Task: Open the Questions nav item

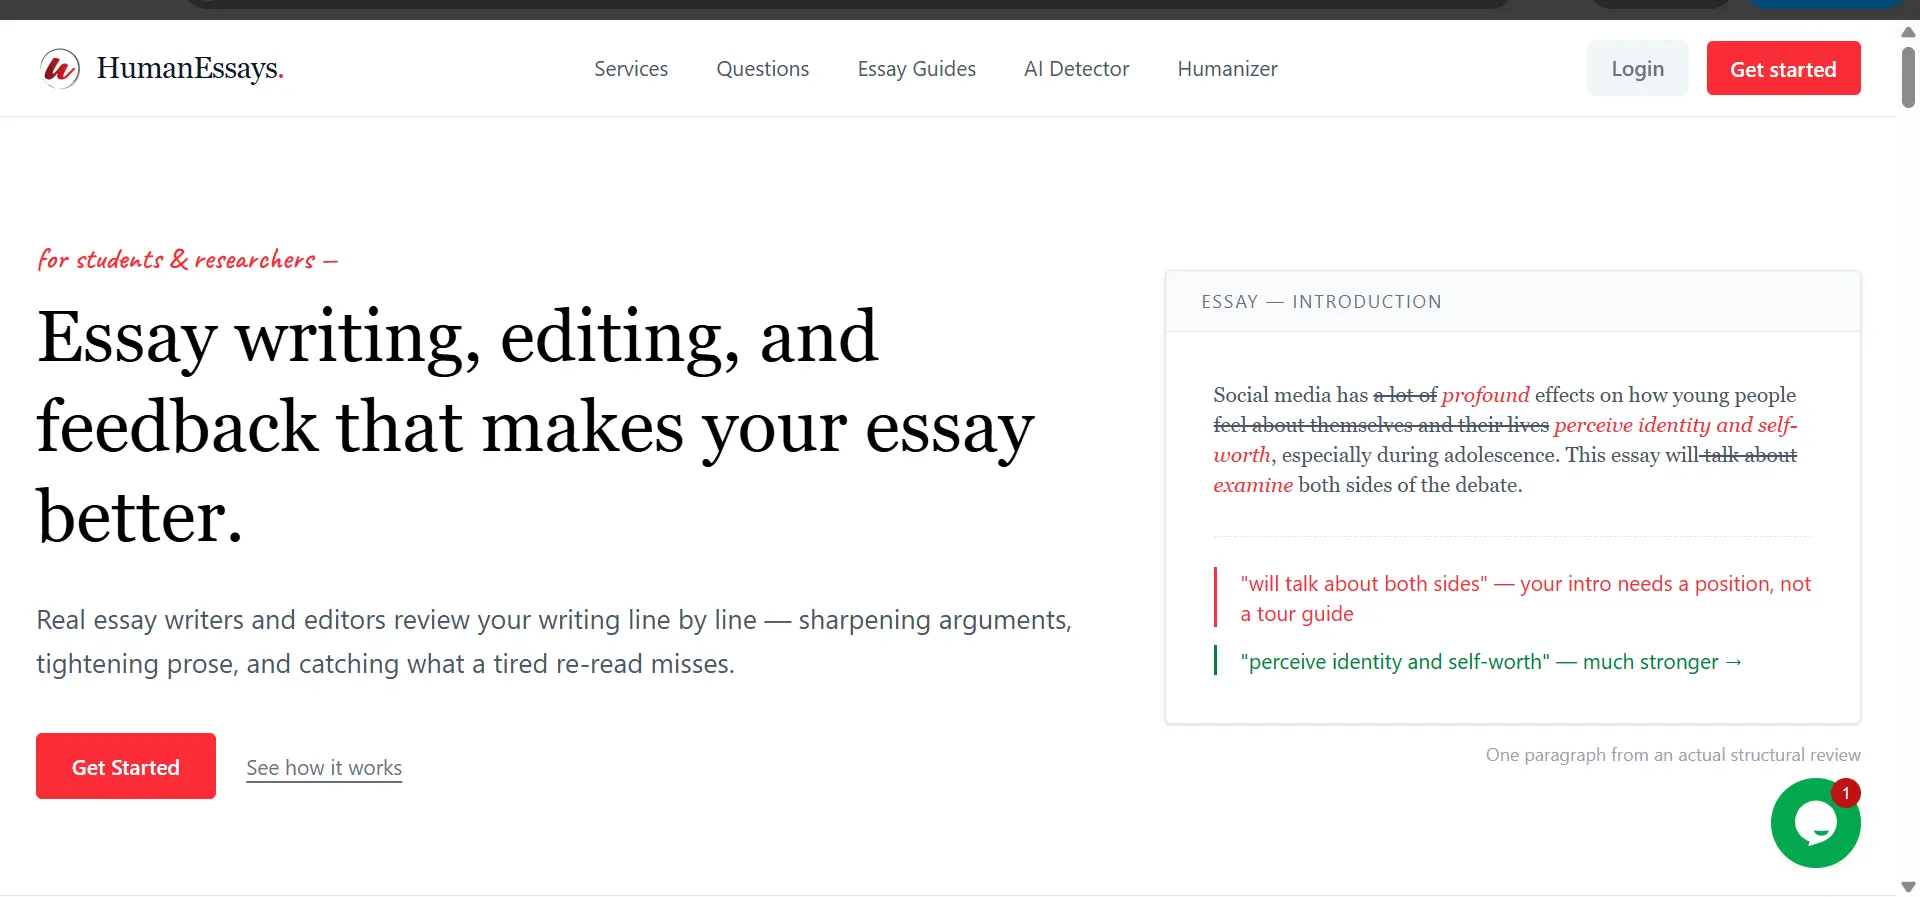Action: pyautogui.click(x=763, y=69)
